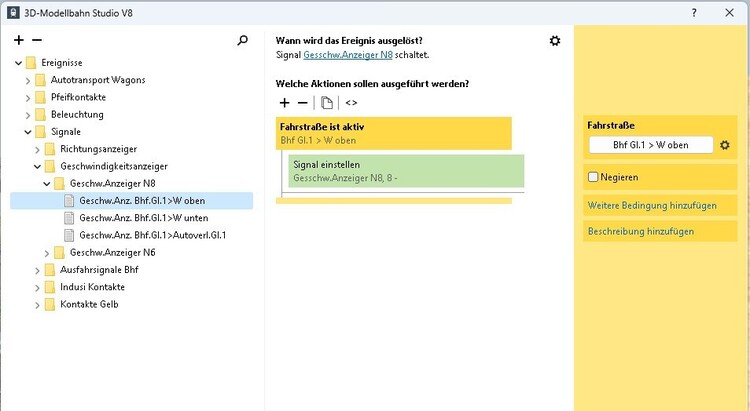The image size is (750, 411).
Task: Remove the selected event with minus icon in tree panel
Action: (37, 41)
